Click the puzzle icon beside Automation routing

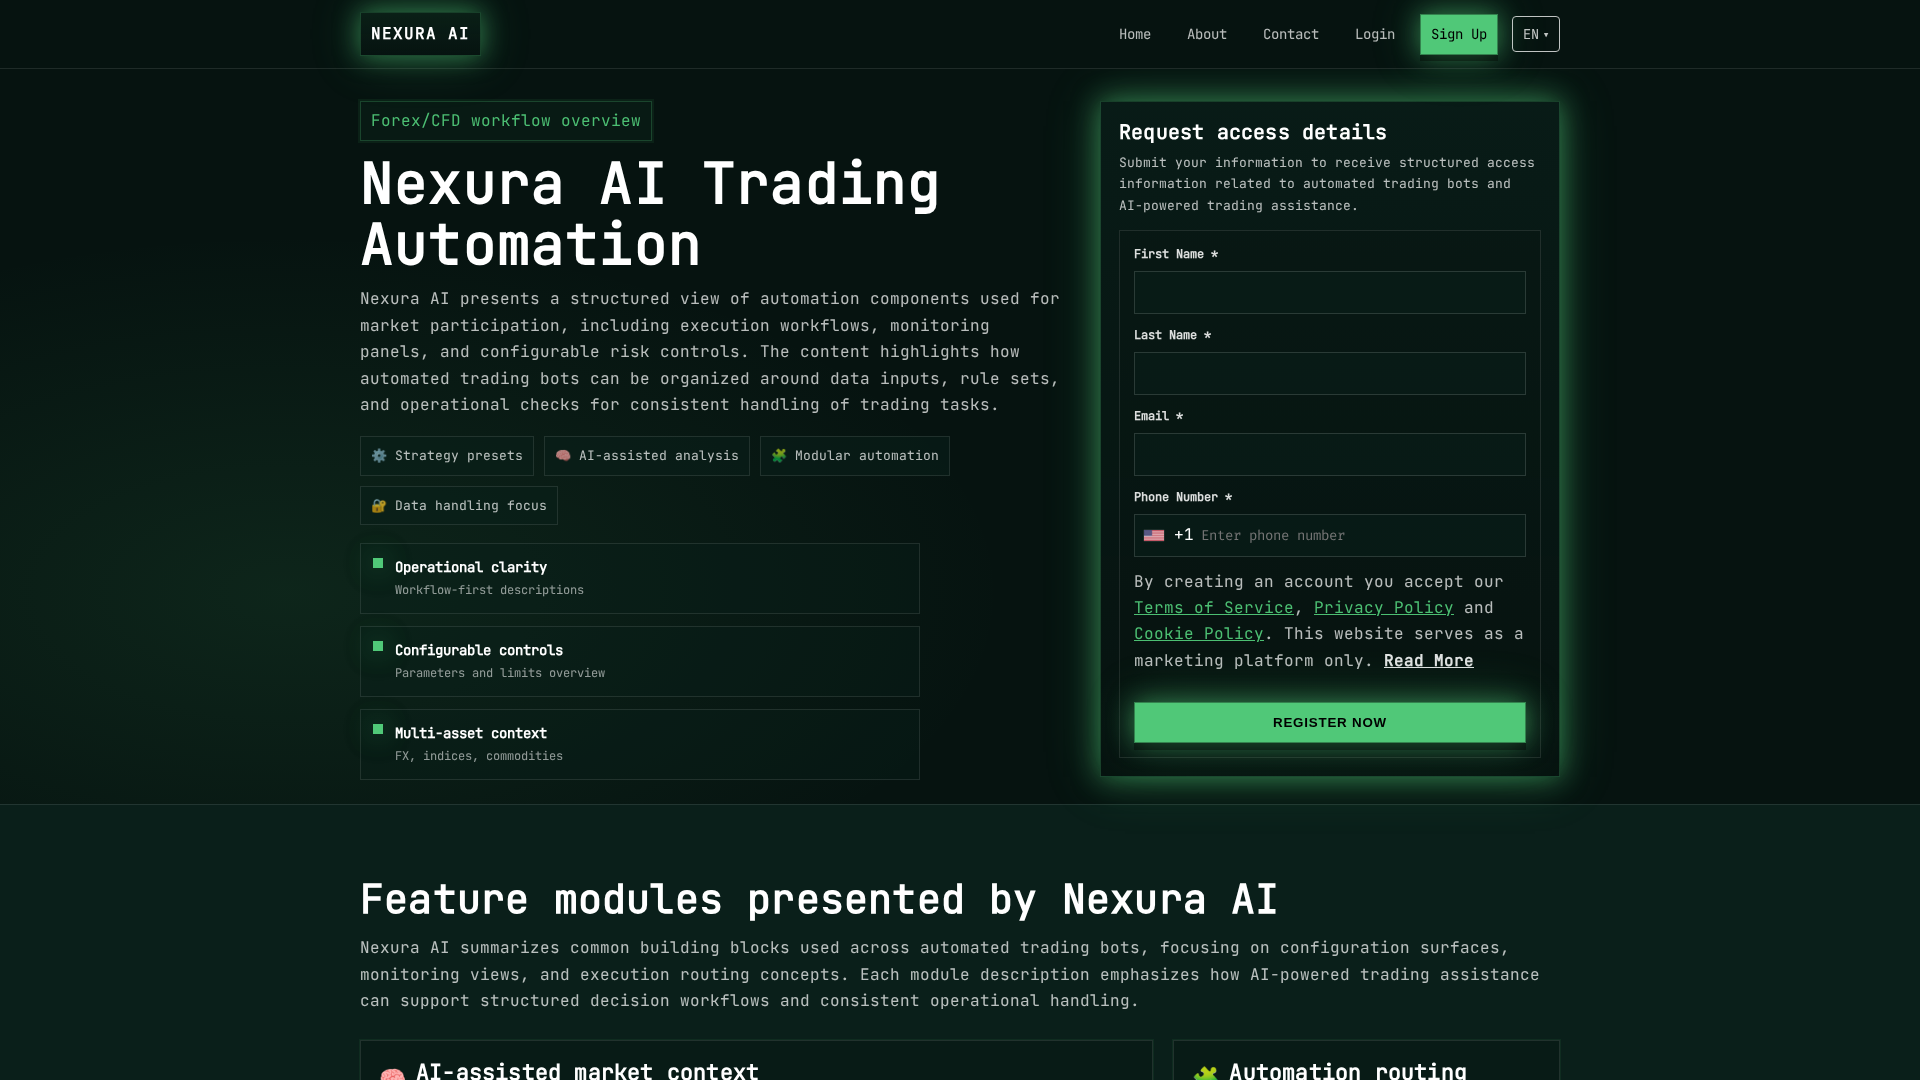[x=1206, y=1074]
